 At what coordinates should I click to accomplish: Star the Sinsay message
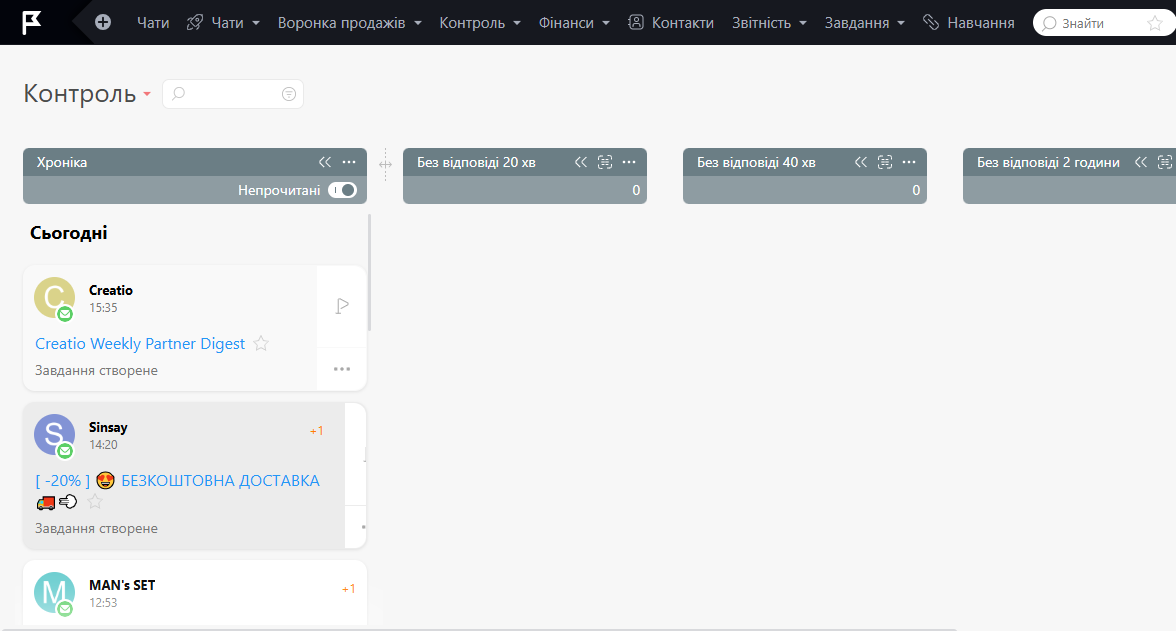tap(94, 502)
